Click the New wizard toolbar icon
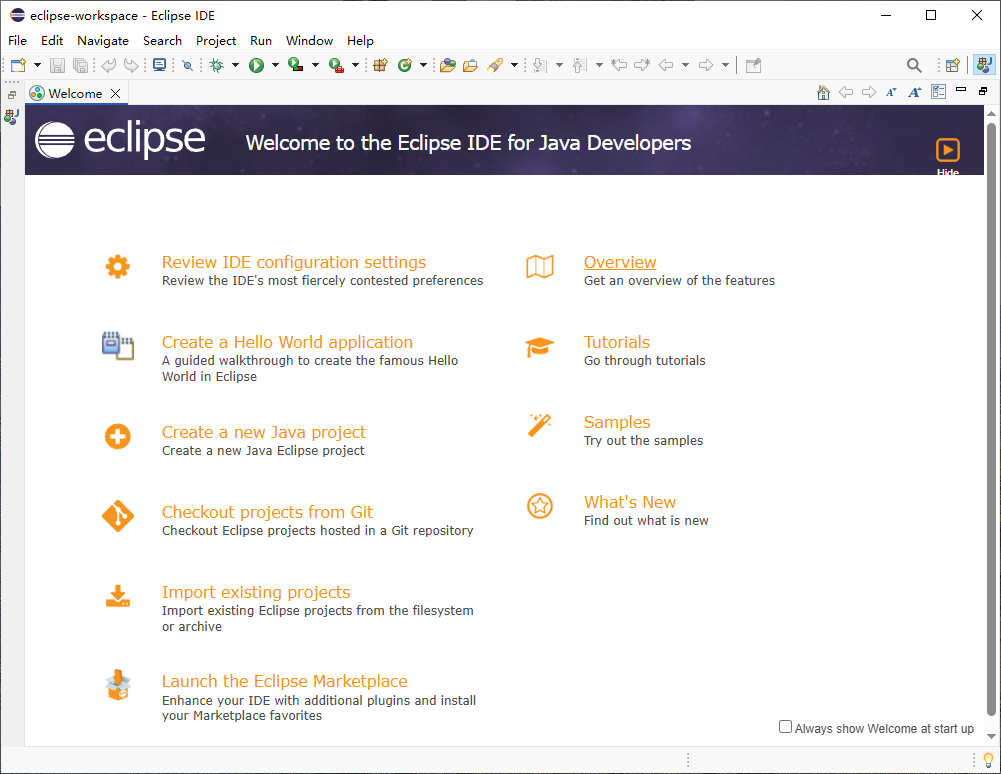The image size is (1001, 774). point(19,65)
